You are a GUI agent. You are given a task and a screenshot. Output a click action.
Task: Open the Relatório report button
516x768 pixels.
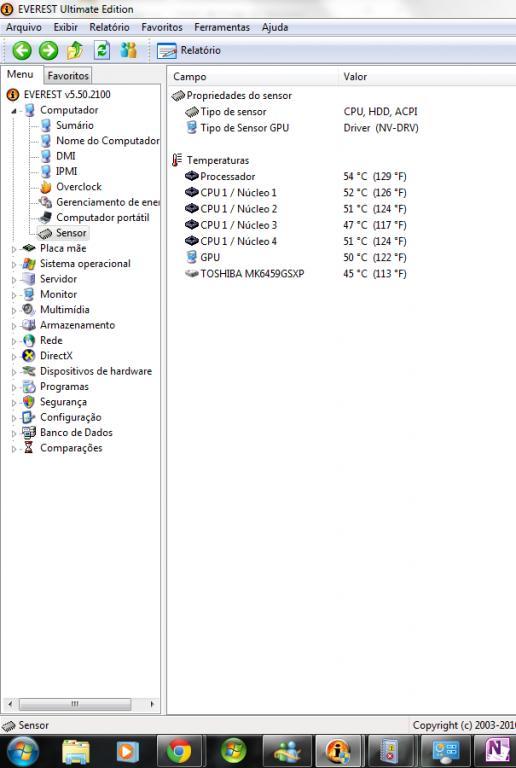coord(189,50)
